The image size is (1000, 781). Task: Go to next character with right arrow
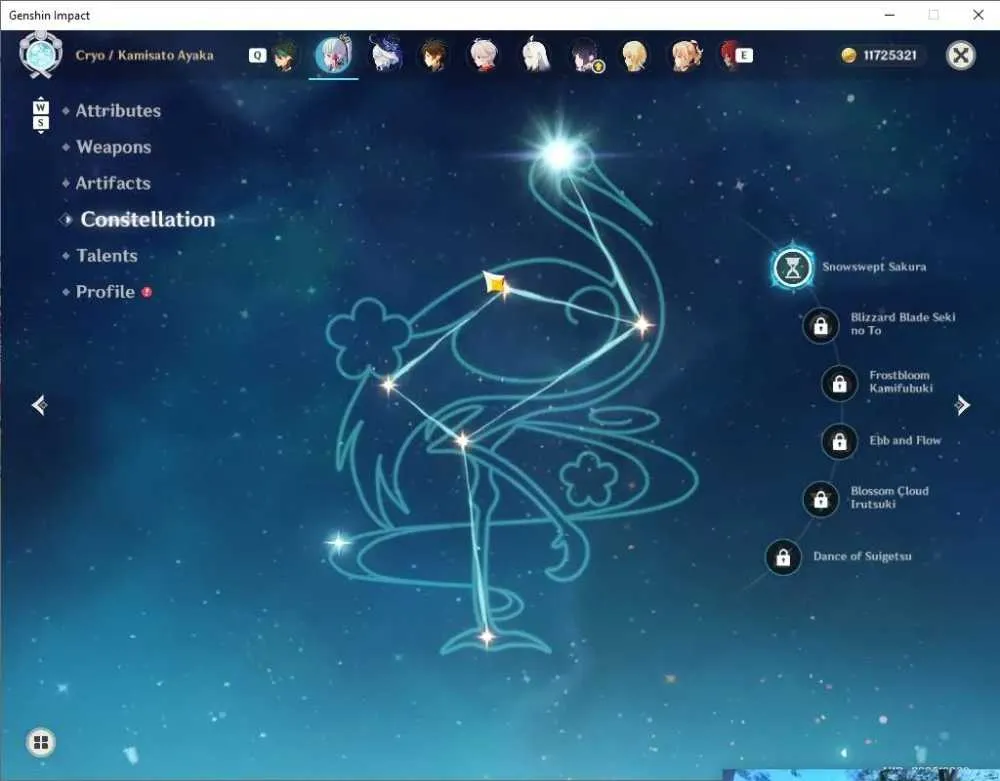(x=962, y=405)
